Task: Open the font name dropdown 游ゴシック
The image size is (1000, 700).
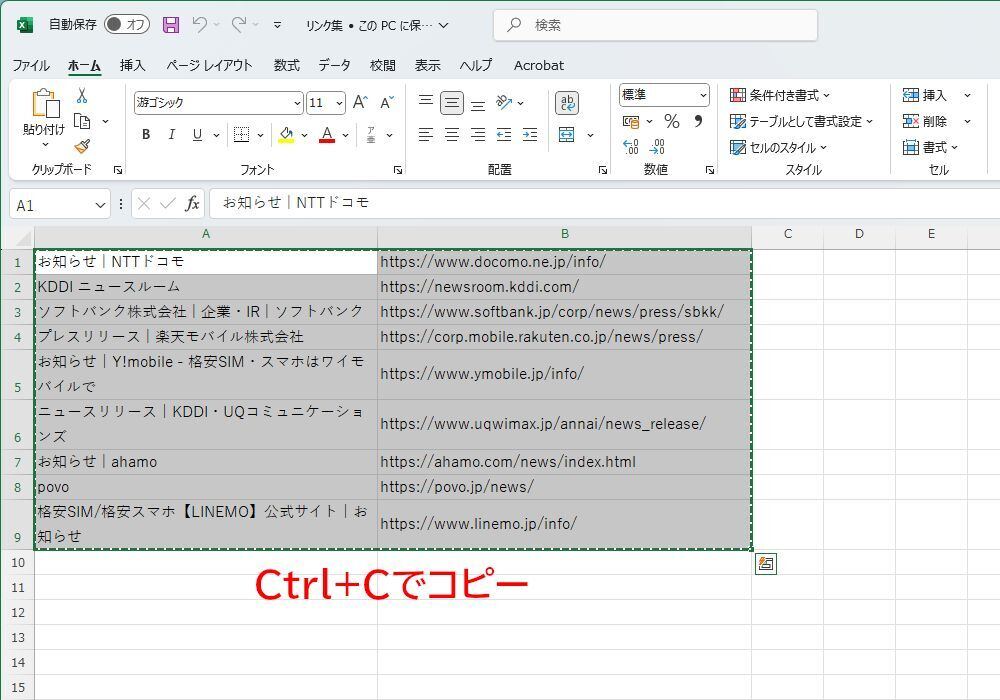Action: pyautogui.click(x=297, y=103)
